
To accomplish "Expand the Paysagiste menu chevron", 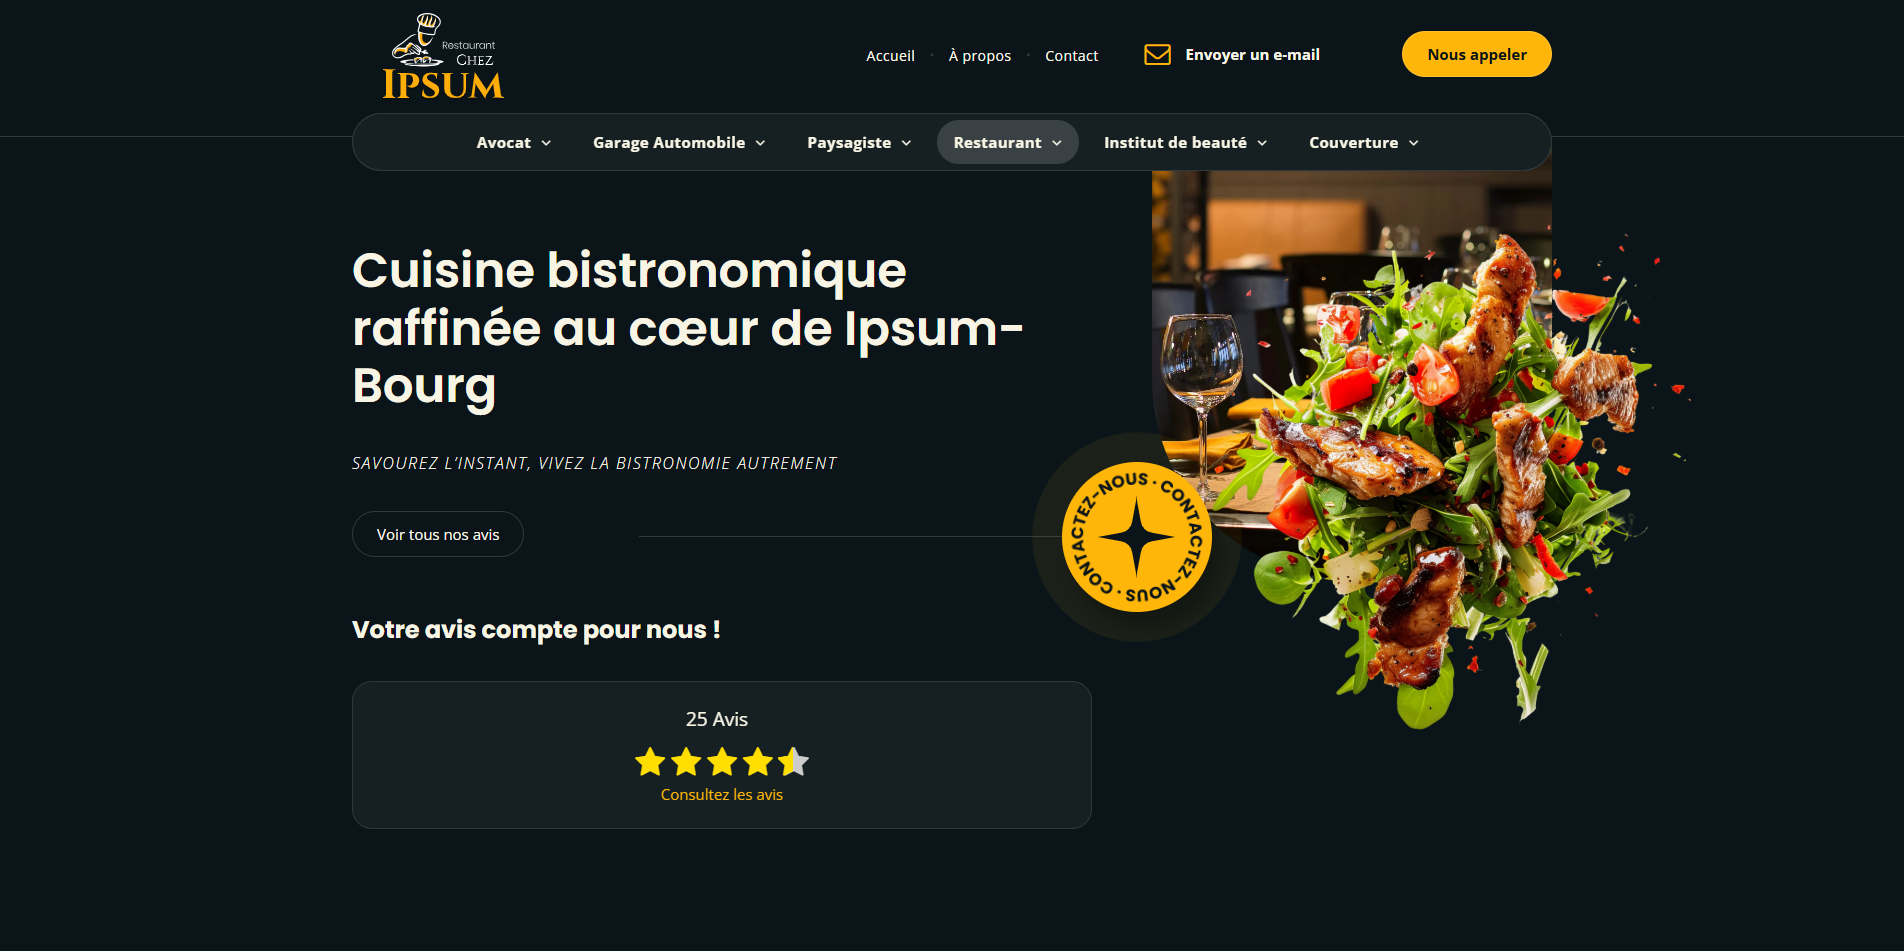I will [906, 143].
